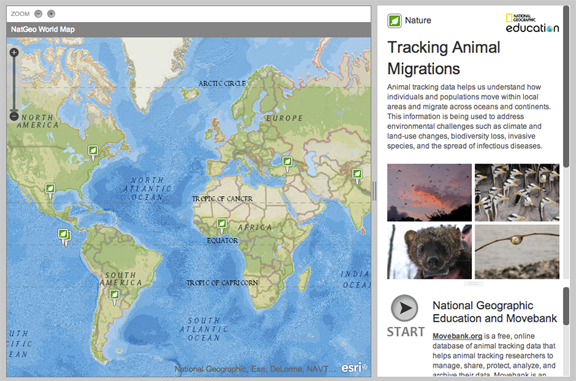The height and width of the screenshot is (381, 576).
Task: Click the zoom in plus icon in top toolbar
Action: pos(51,14)
